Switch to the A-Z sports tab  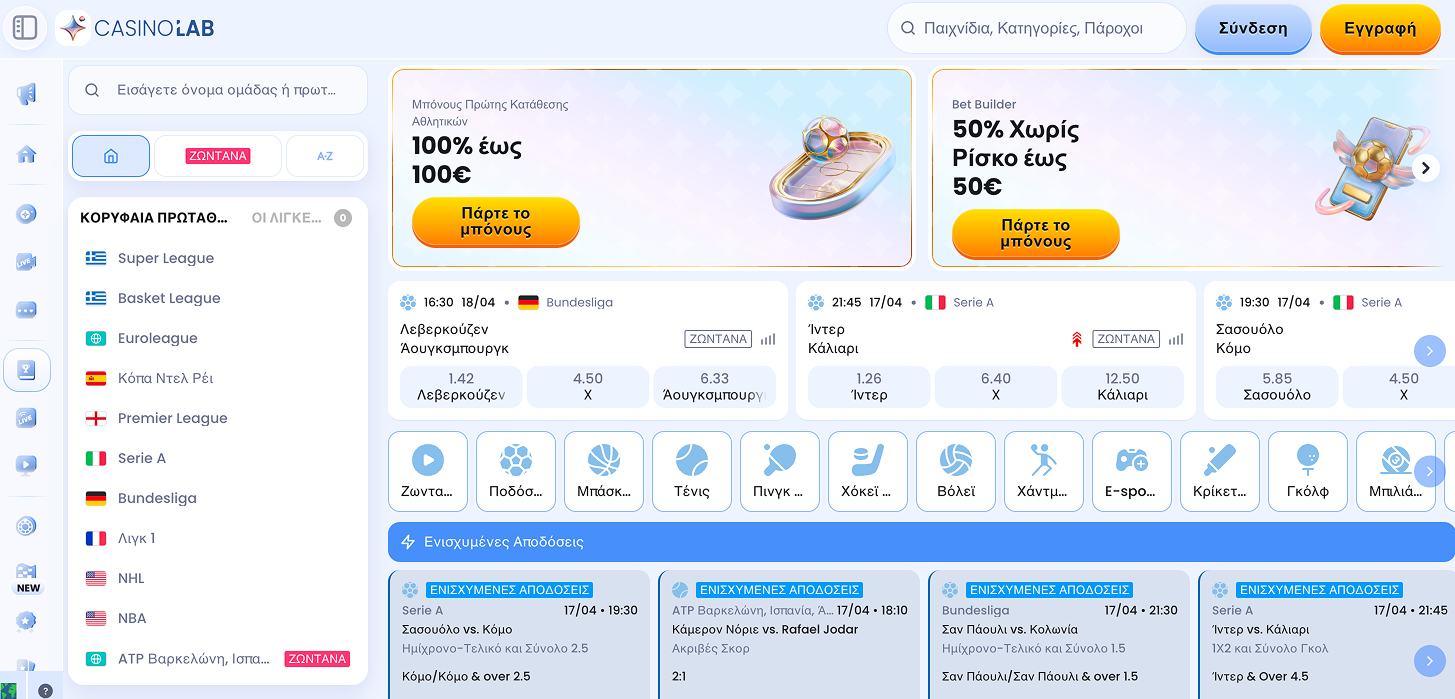click(325, 156)
